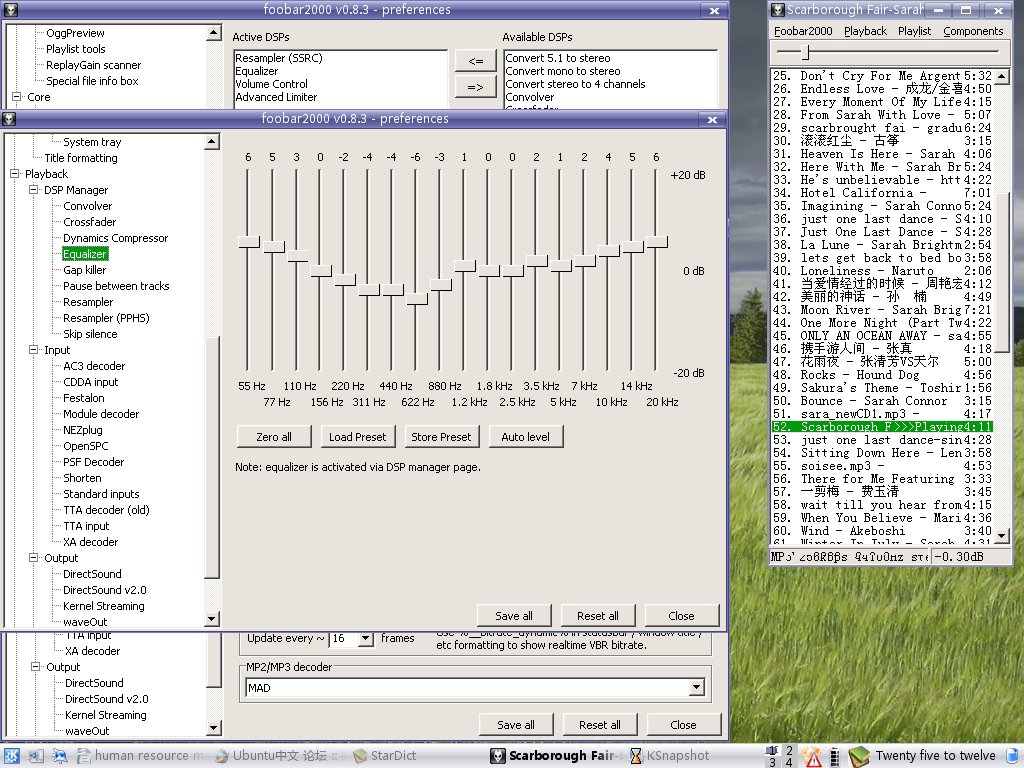
Task: Open the KDE K menu launcher
Action: pos(12,756)
